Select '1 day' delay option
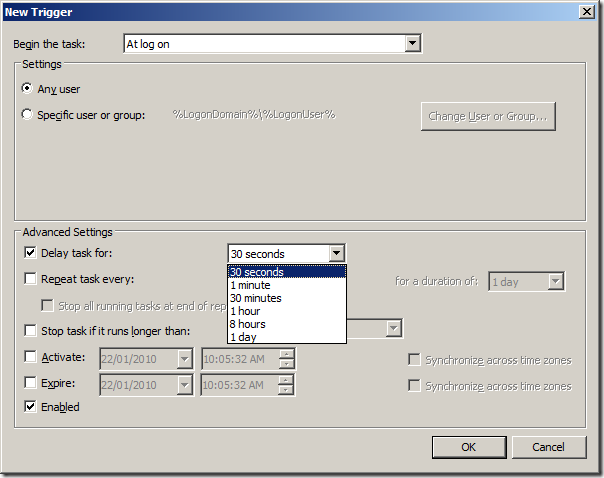Image resolution: width=604 pixels, height=478 pixels. coord(286,337)
